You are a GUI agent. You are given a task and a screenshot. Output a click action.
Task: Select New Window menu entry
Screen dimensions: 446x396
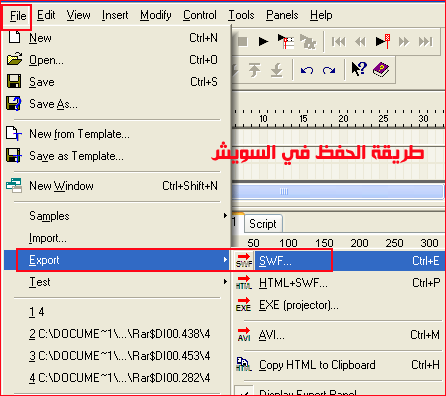pos(117,186)
